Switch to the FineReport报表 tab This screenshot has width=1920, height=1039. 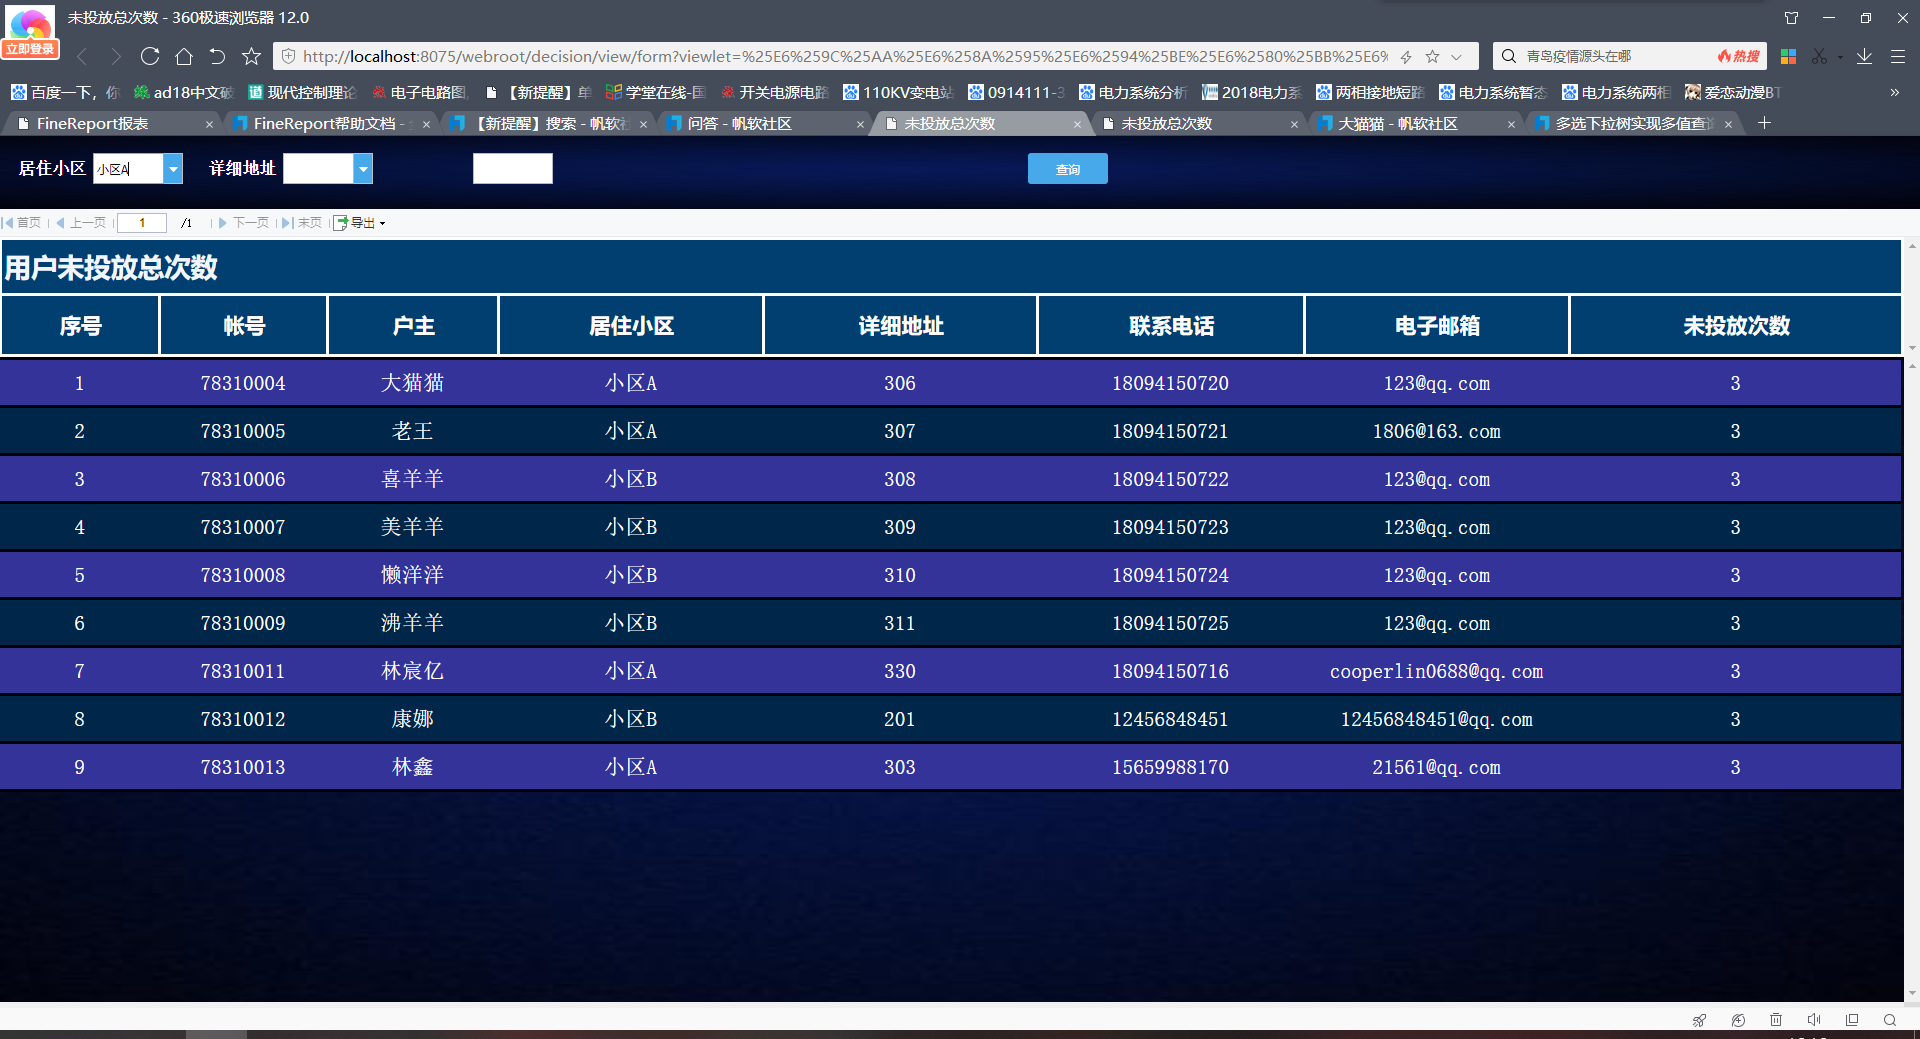92,124
